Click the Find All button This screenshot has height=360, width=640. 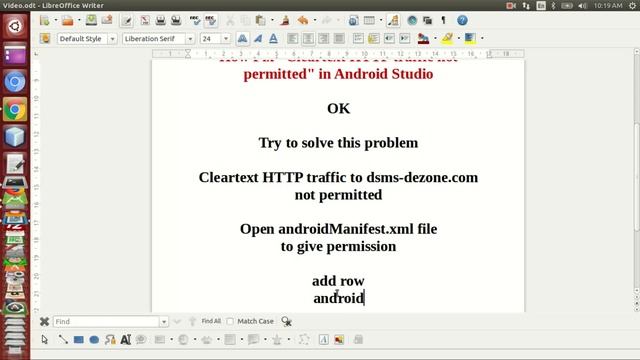coord(211,321)
